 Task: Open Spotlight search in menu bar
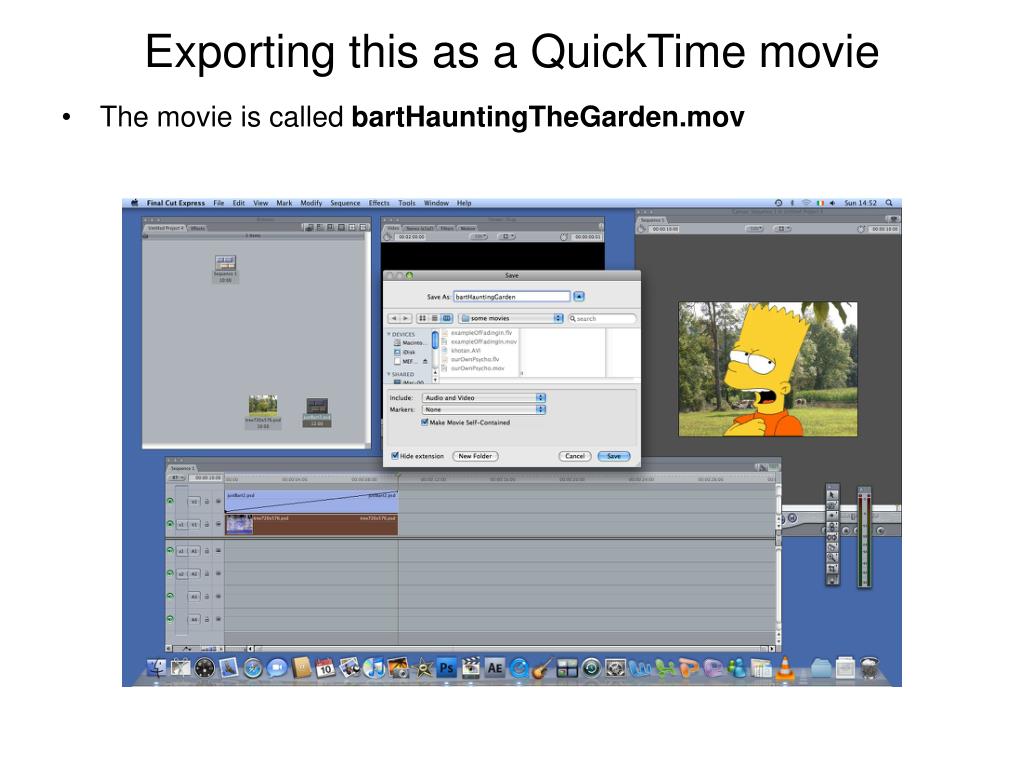[x=889, y=203]
